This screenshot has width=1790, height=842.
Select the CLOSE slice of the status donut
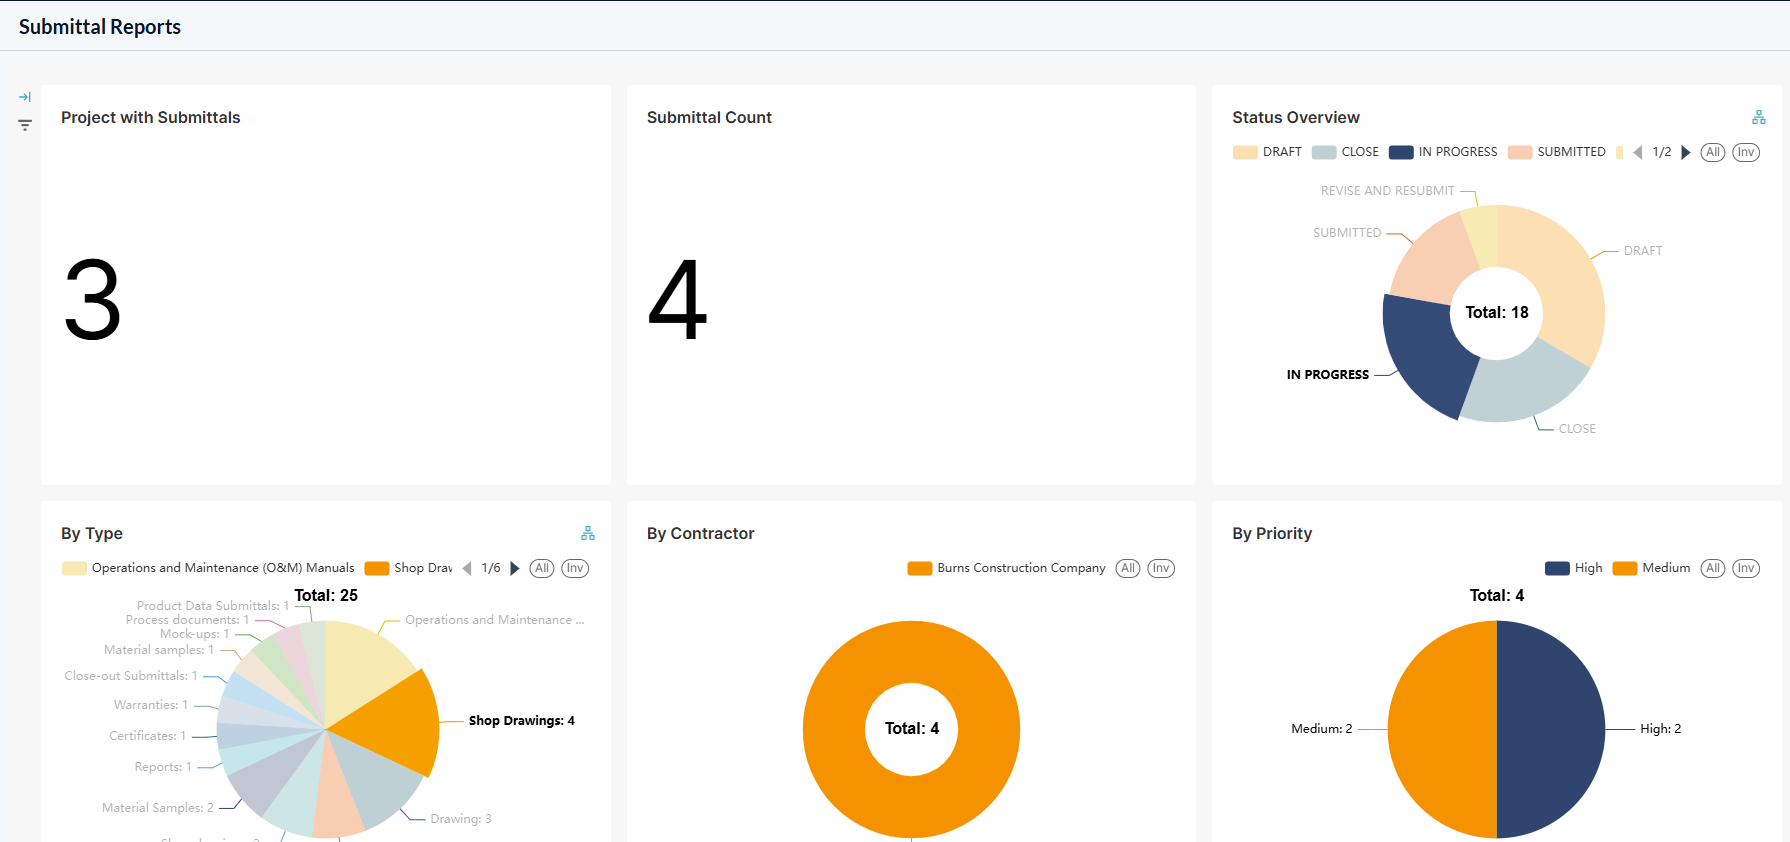(x=1523, y=385)
